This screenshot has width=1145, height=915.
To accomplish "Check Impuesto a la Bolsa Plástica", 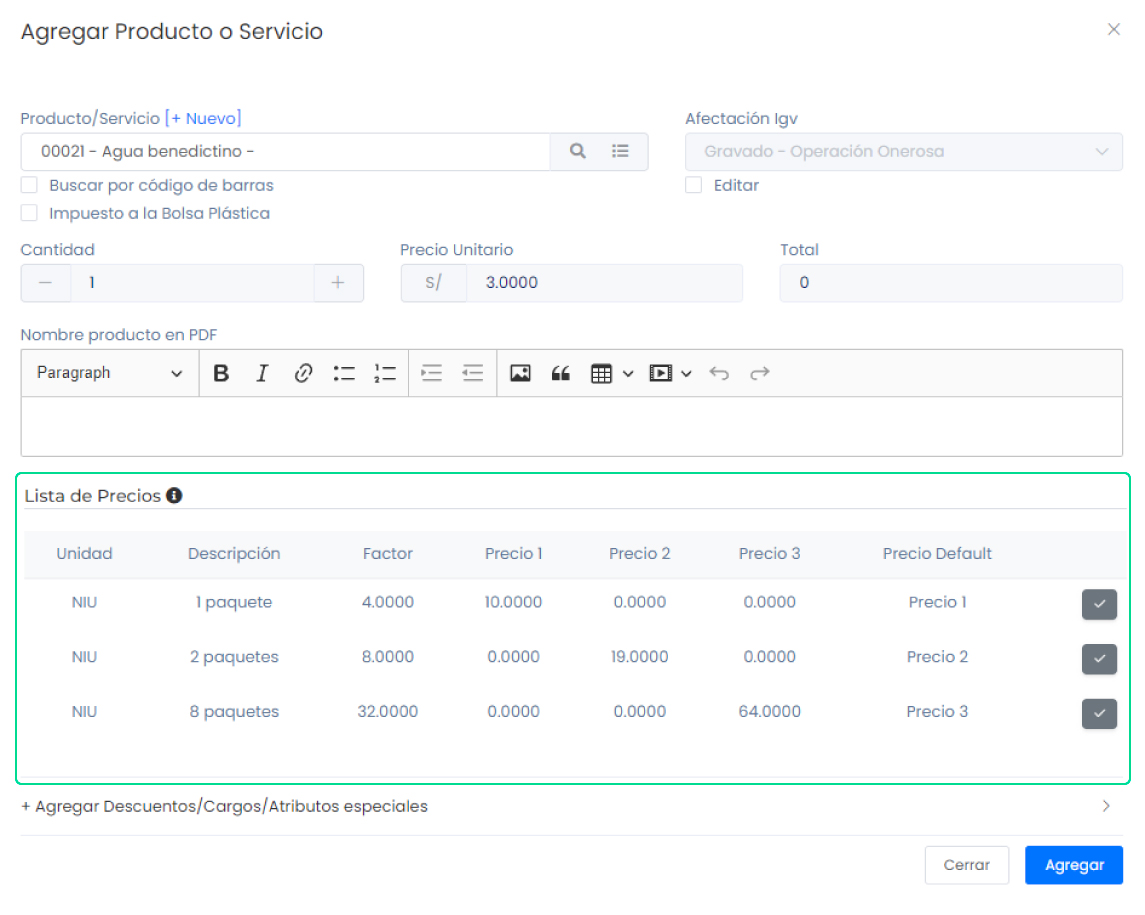I will tap(30, 213).
